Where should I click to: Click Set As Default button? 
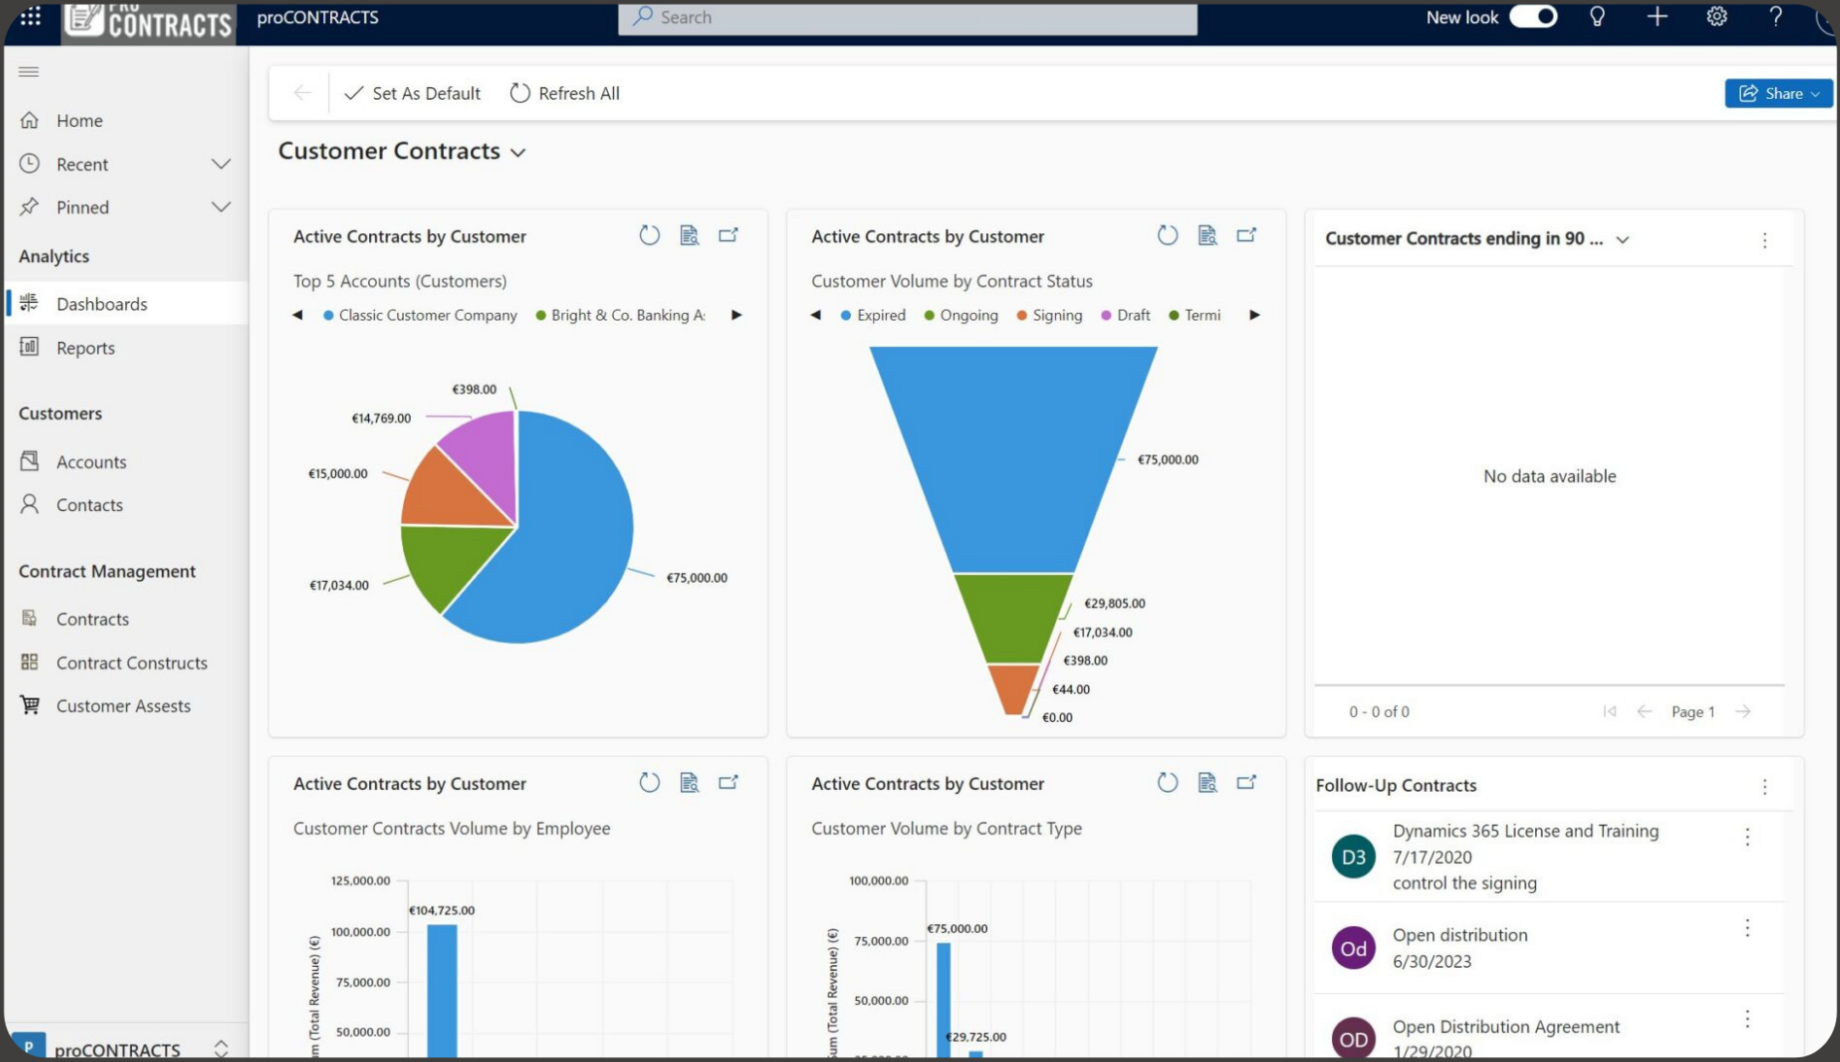(x=412, y=93)
